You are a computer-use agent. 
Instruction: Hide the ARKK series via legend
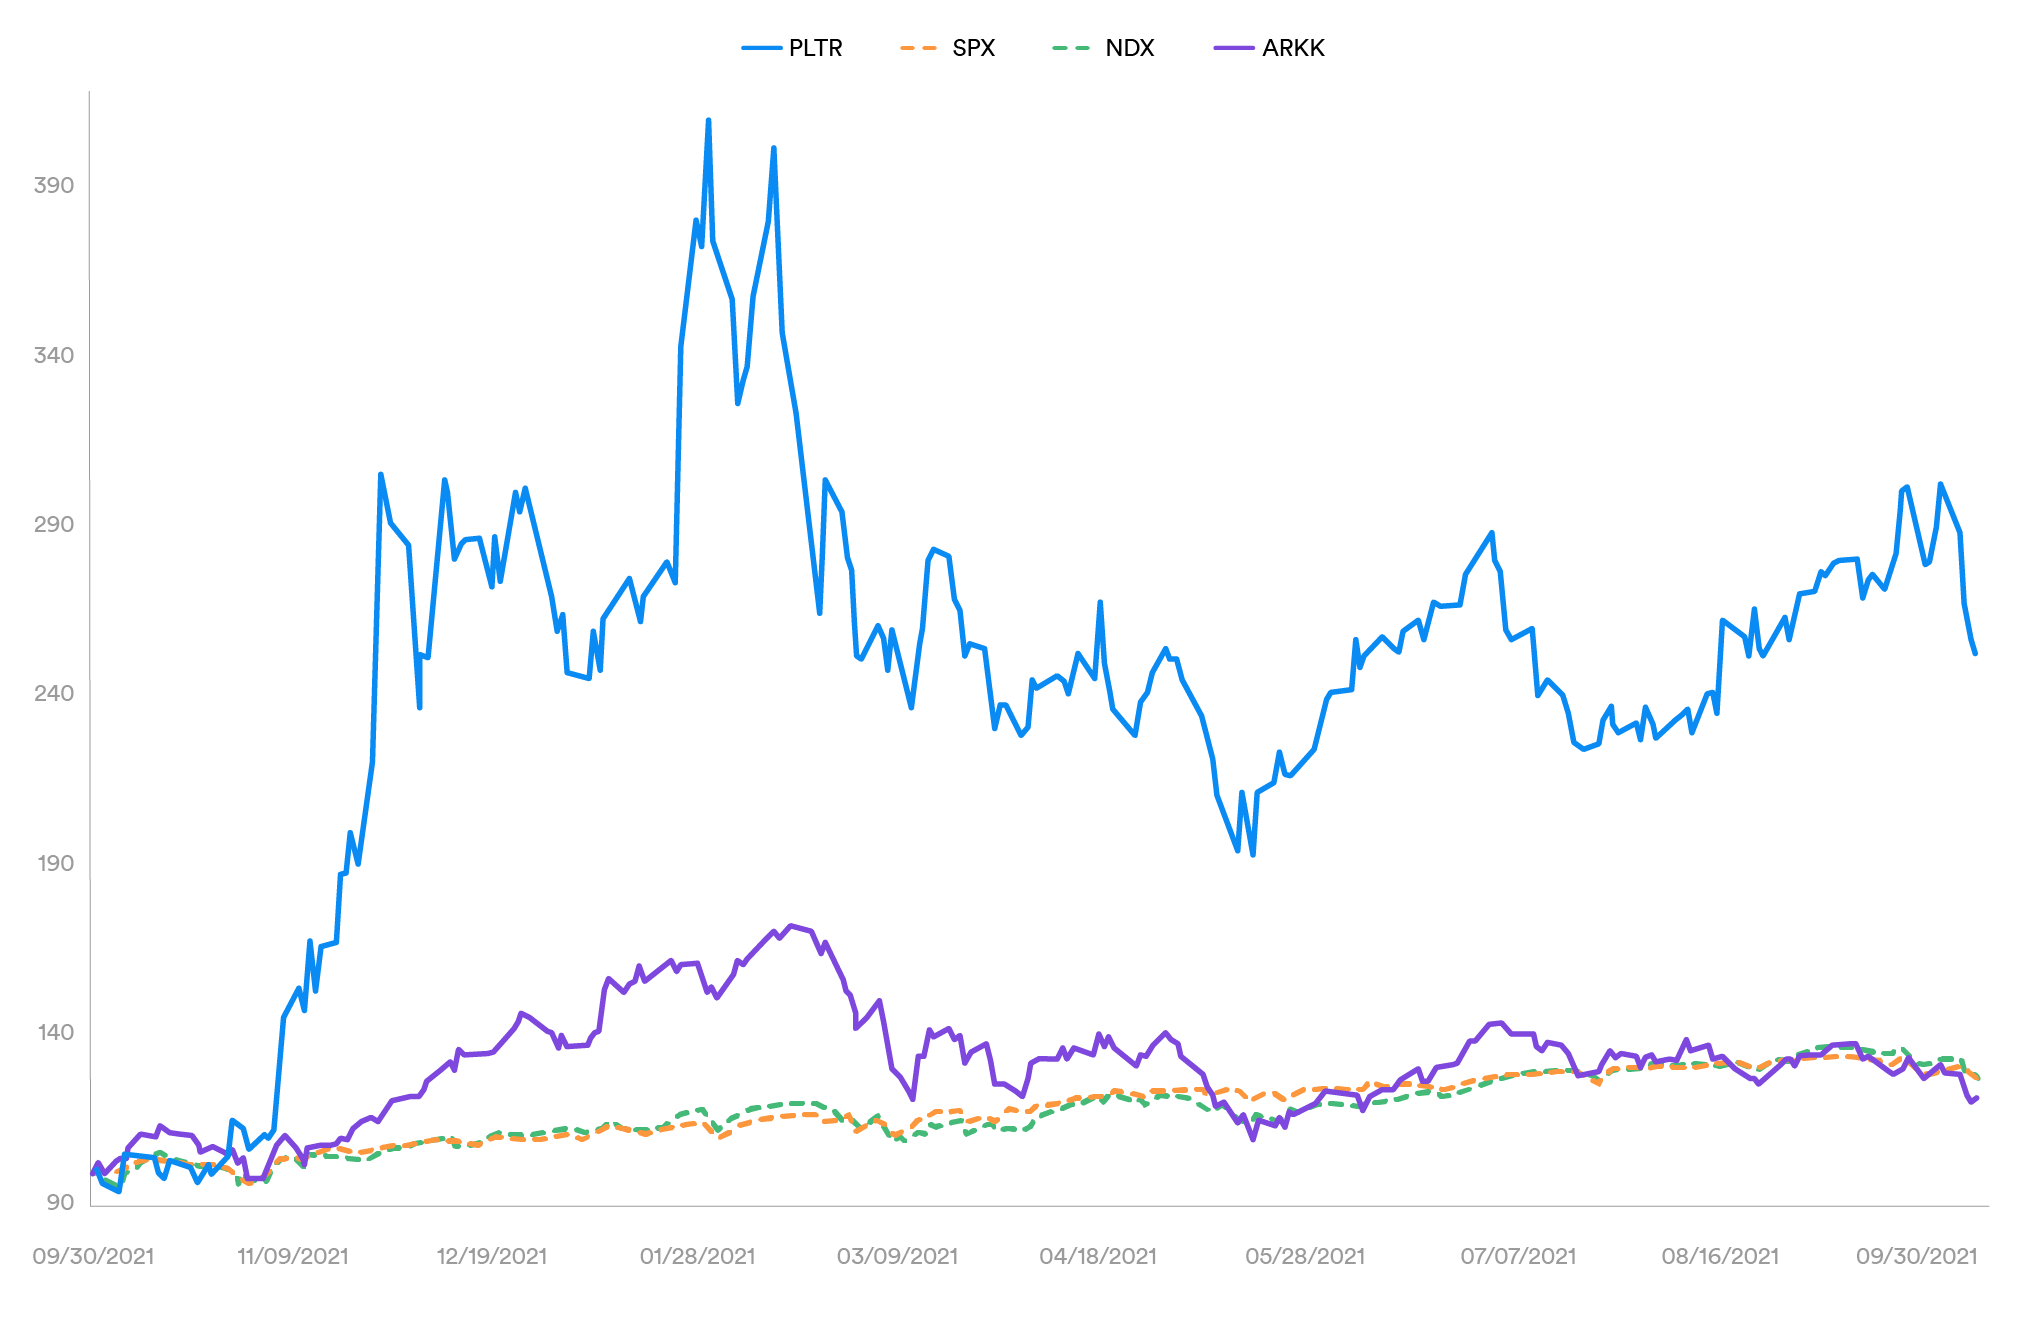1292,48
